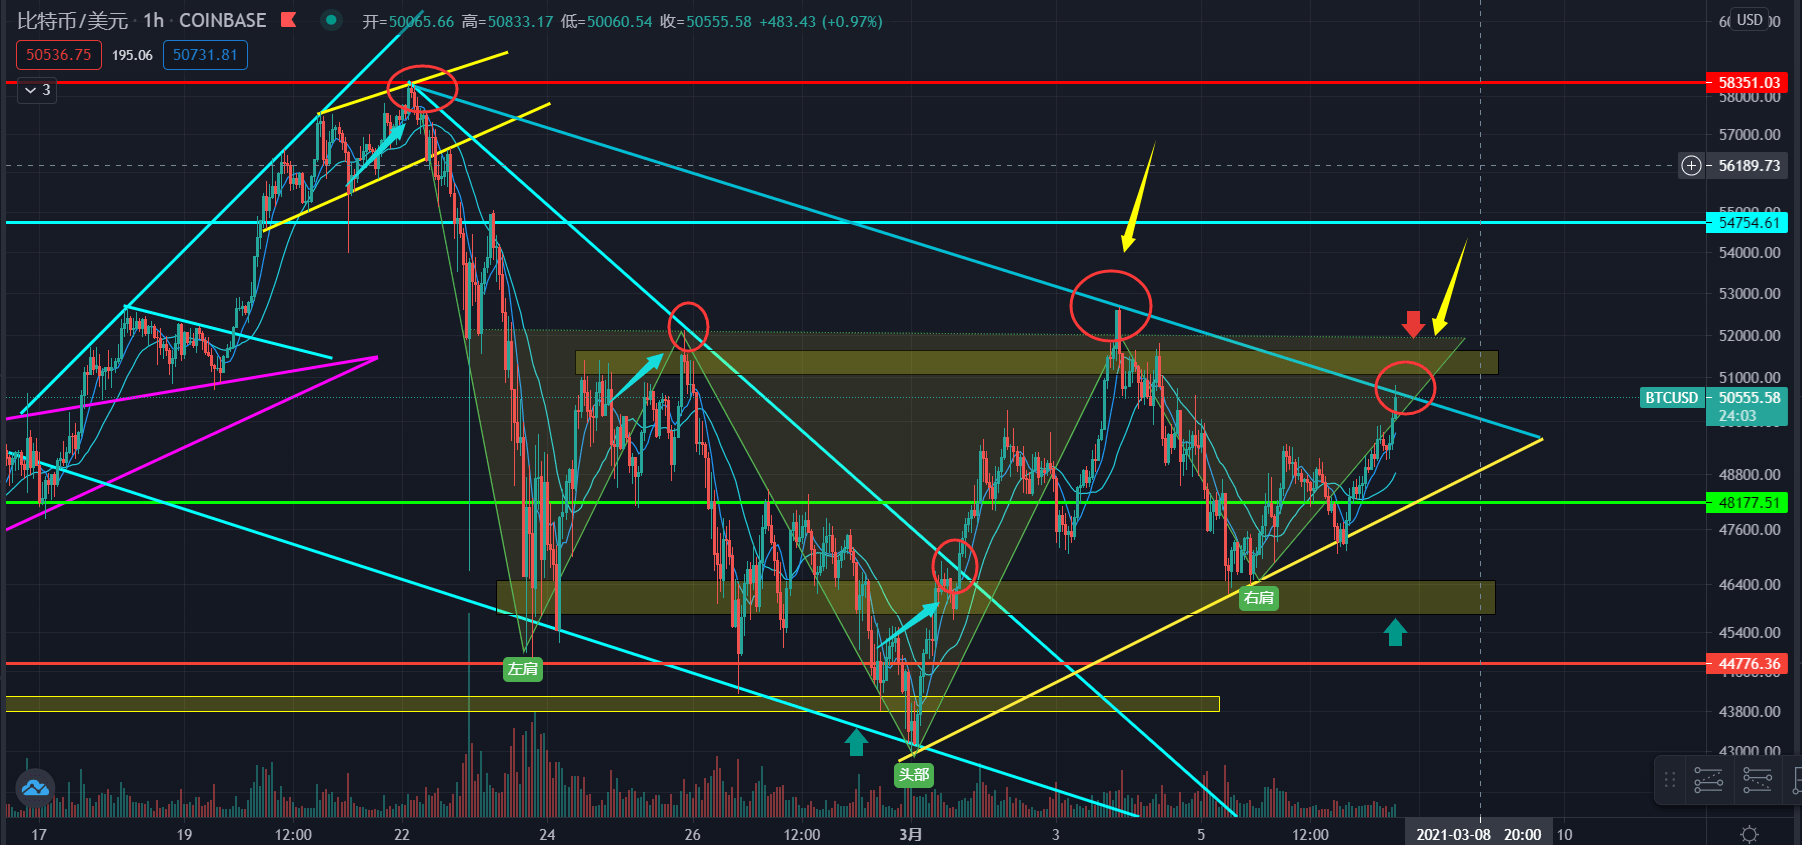
Task: Click the red flag icon beside COINBASE
Action: click(288, 20)
